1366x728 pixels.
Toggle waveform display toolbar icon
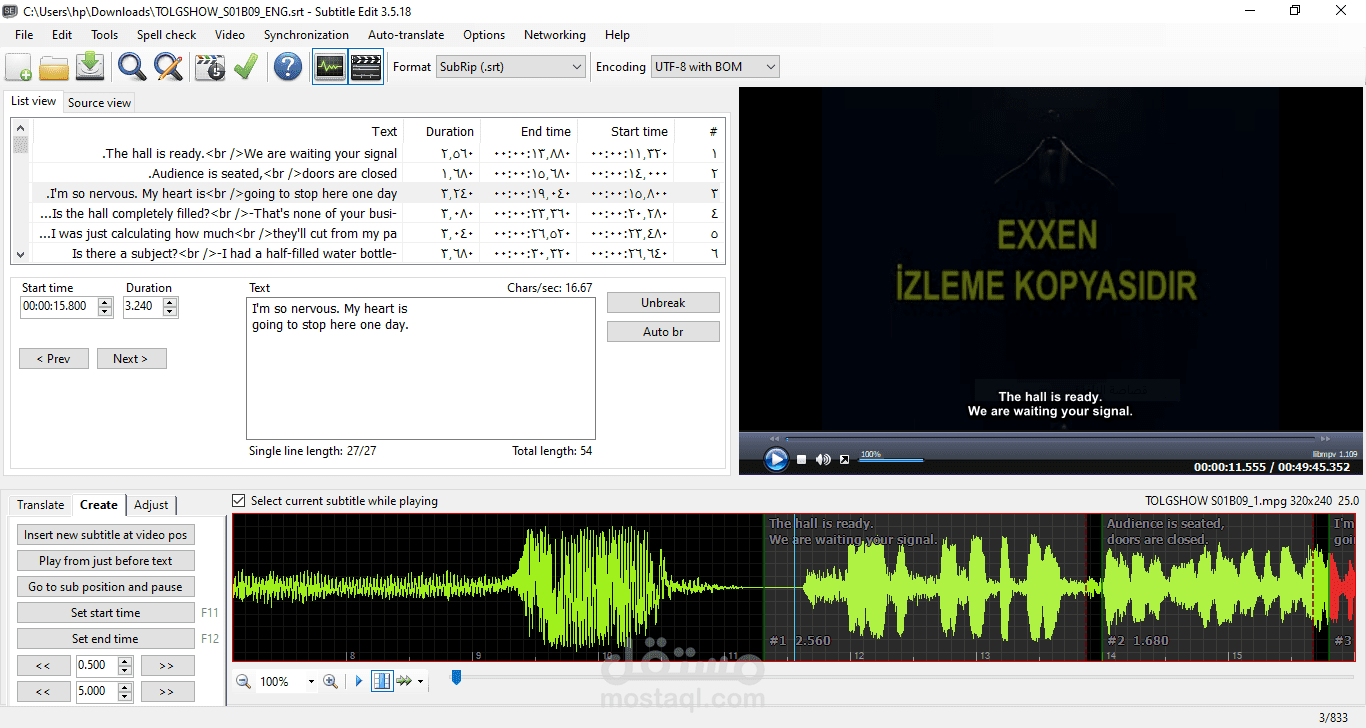coord(330,67)
